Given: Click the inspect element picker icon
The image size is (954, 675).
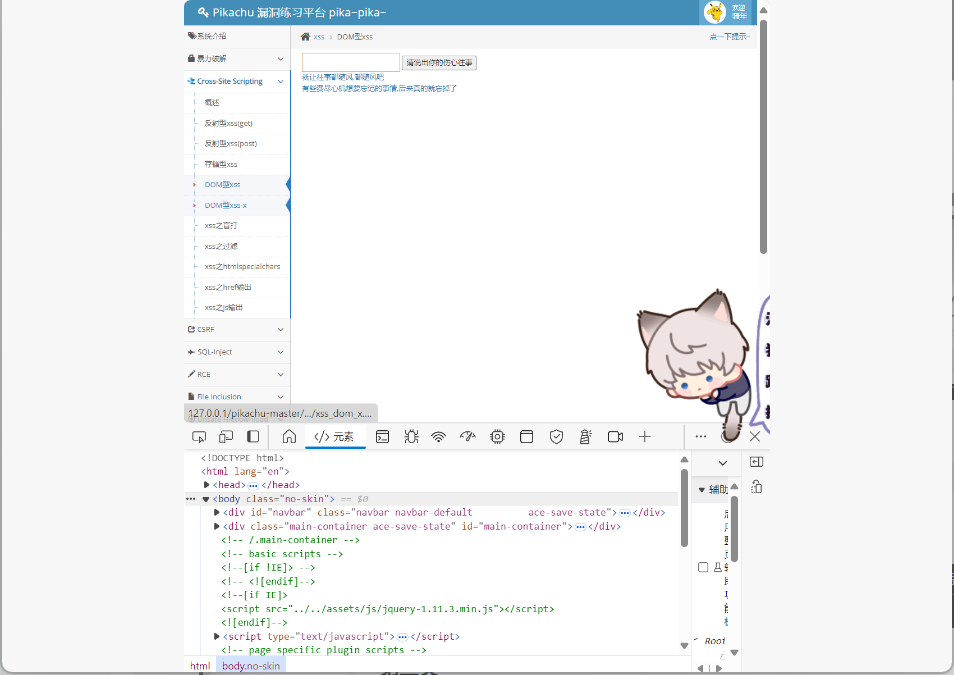Looking at the screenshot, I should [199, 436].
